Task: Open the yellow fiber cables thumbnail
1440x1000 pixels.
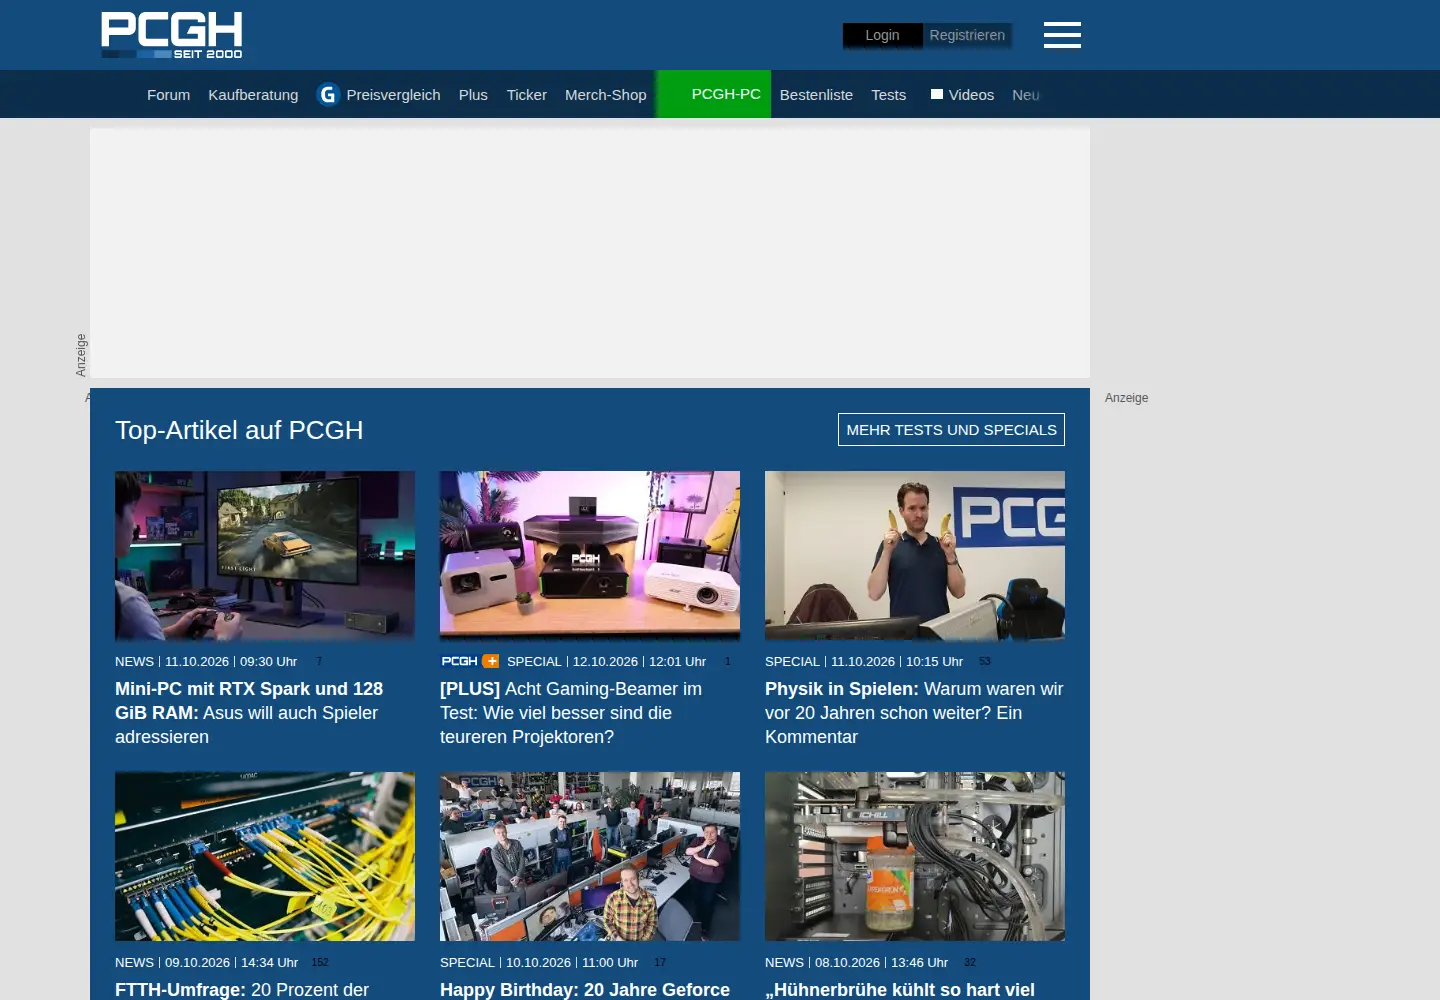Action: click(265, 856)
